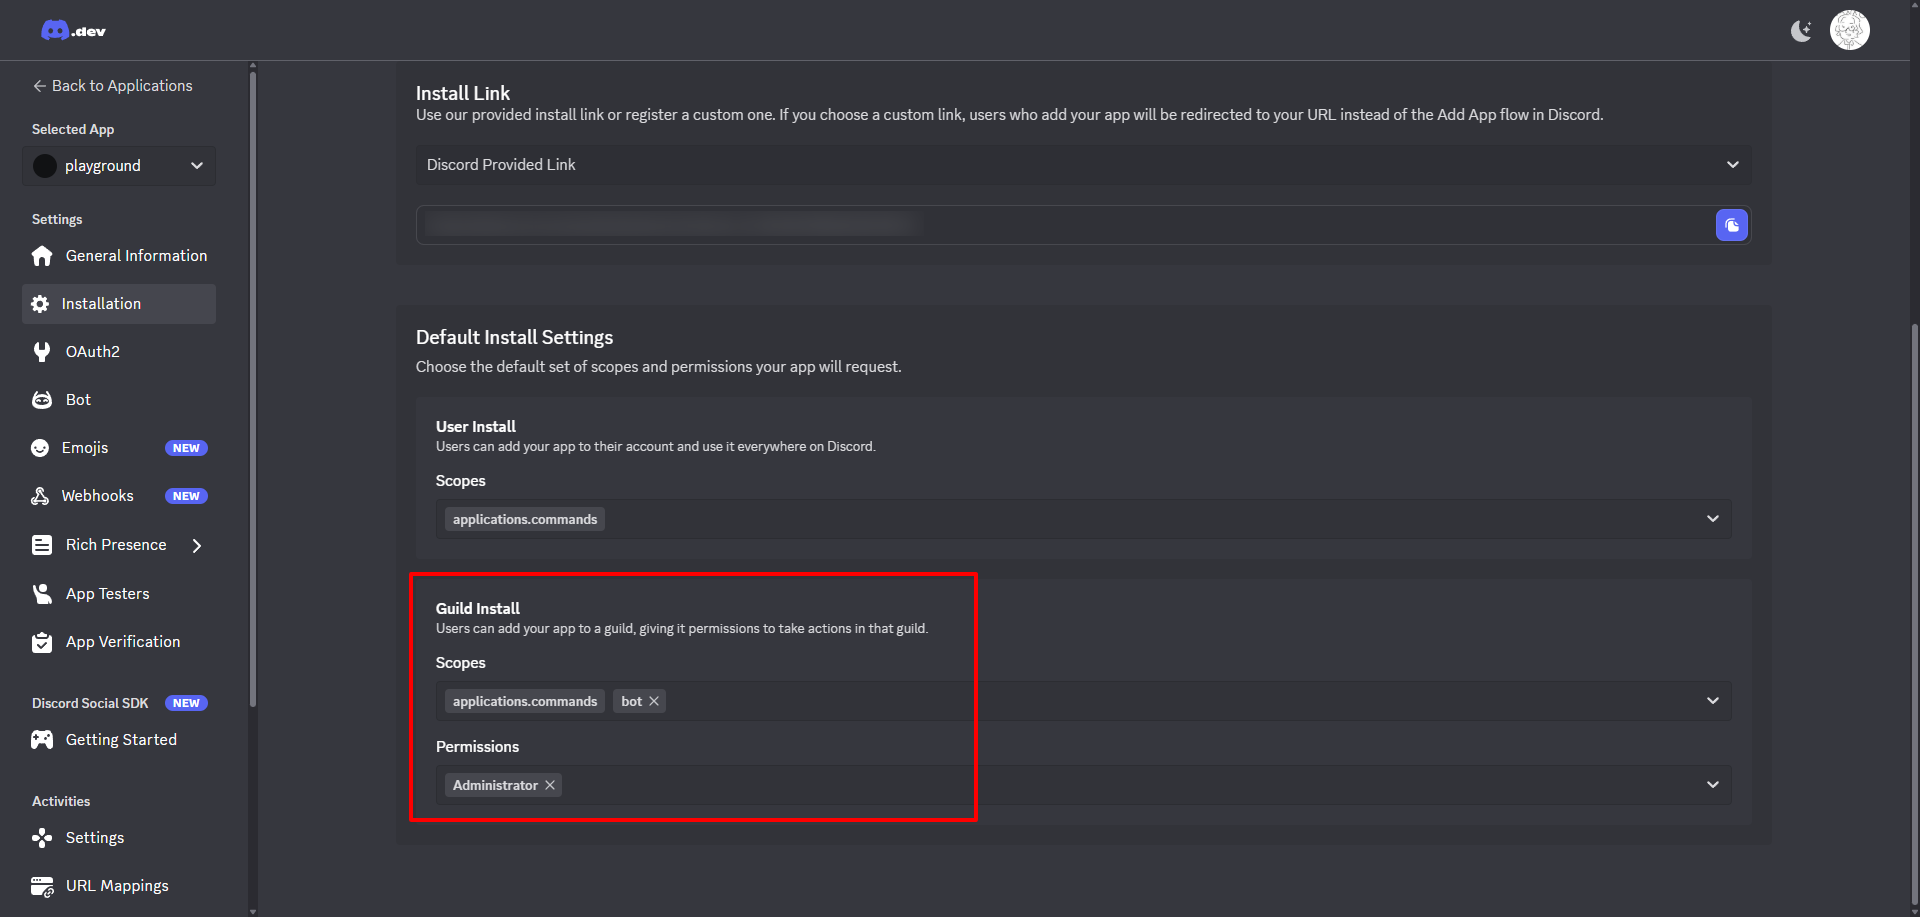1920x917 pixels.
Task: Open the OAuth2 page
Action: point(92,352)
